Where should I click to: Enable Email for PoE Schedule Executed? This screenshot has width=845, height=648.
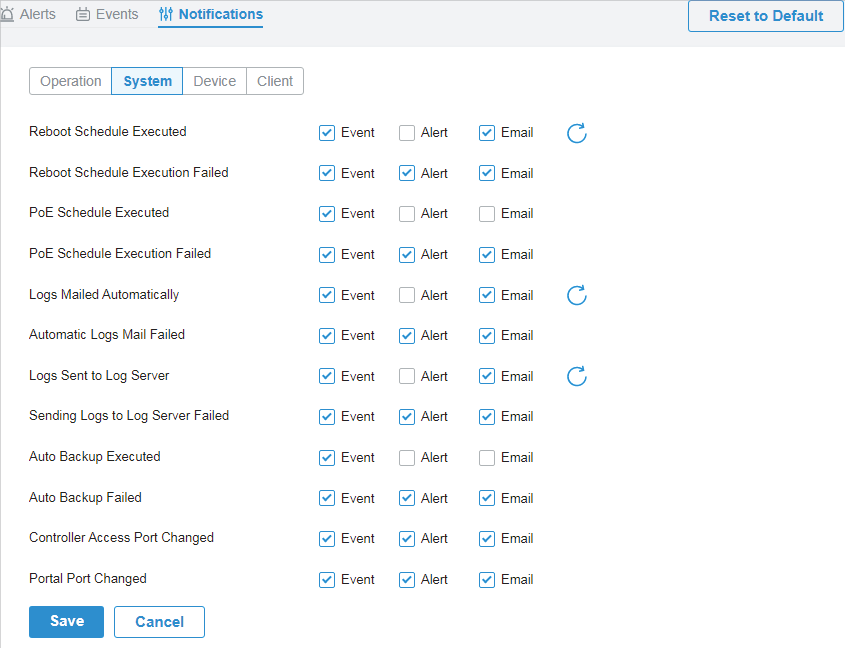(487, 213)
